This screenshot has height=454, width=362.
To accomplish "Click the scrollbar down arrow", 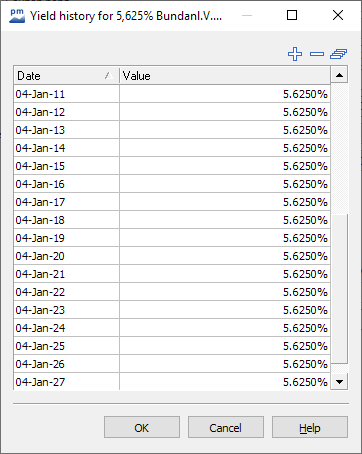I will tap(339, 382).
